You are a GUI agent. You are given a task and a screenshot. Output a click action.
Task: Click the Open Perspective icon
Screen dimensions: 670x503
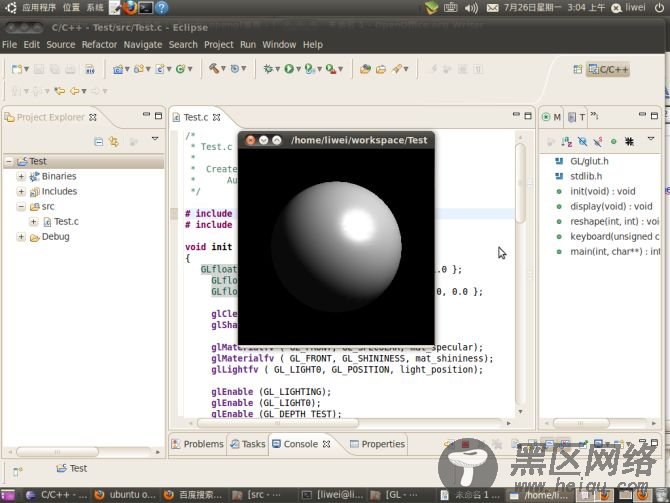(x=578, y=69)
